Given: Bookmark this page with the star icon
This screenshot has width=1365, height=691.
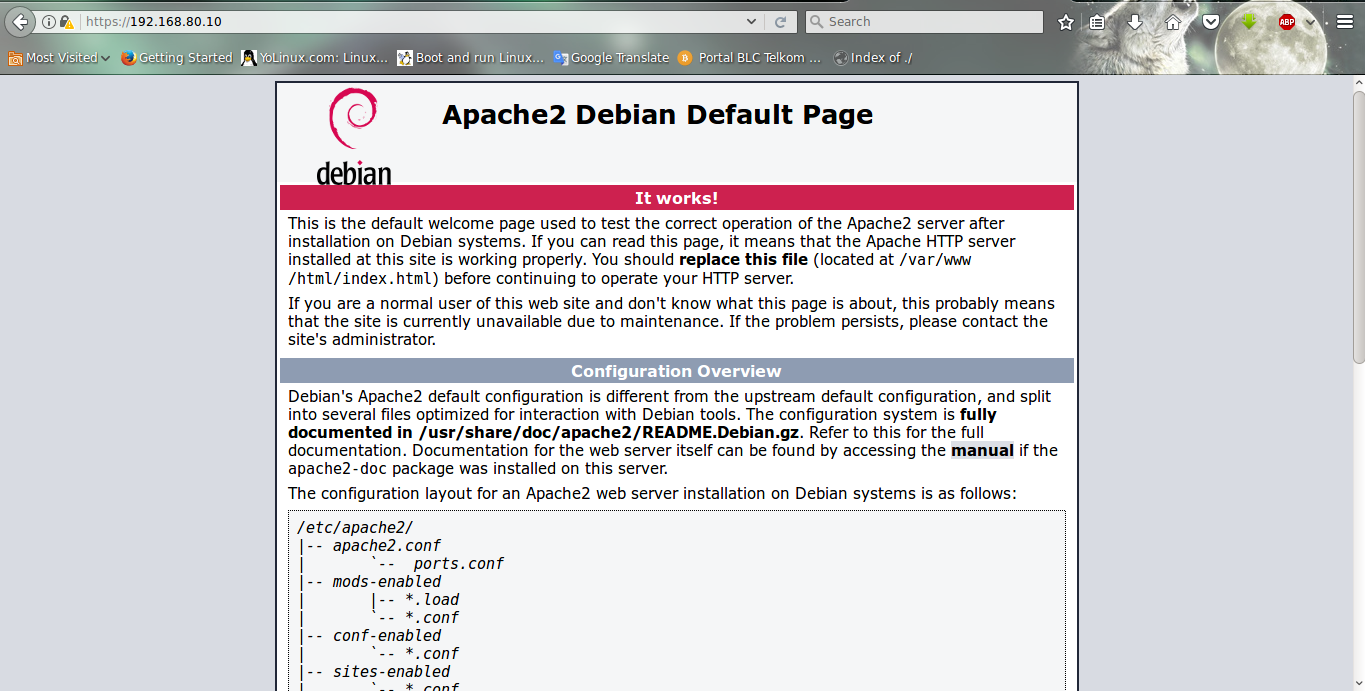Looking at the screenshot, I should point(1066,21).
